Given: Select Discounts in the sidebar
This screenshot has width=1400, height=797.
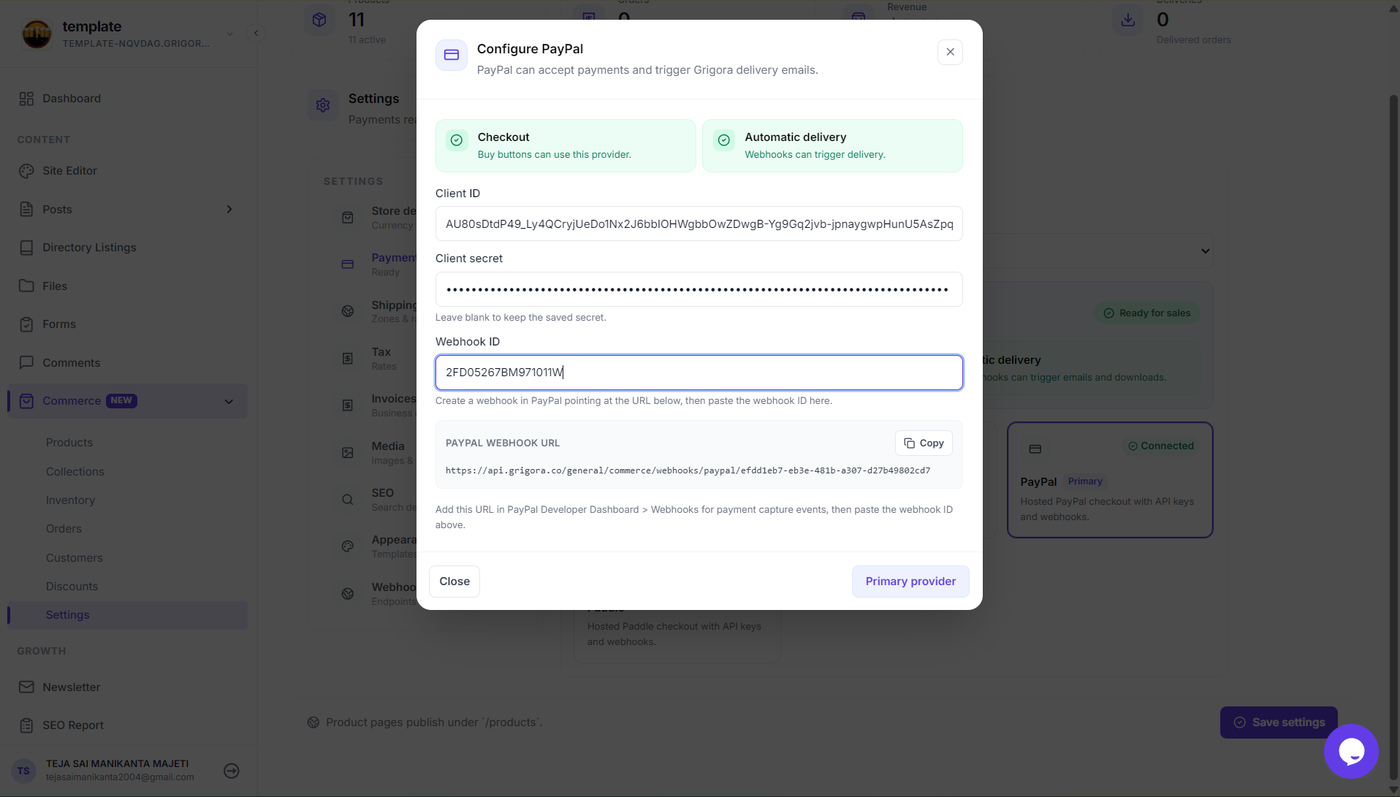Looking at the screenshot, I should (72, 586).
